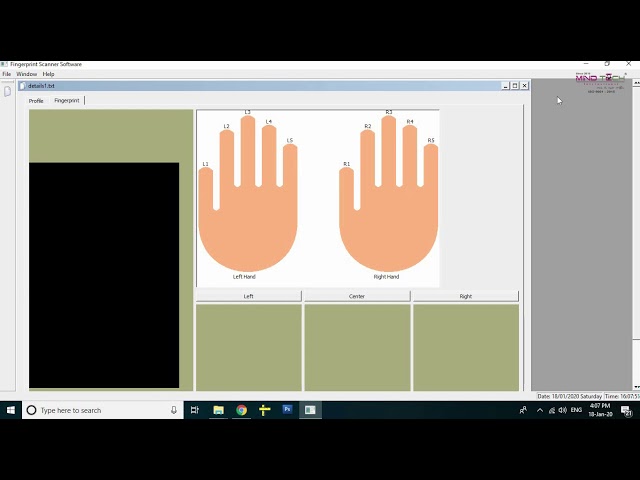Open the People icon in system tray
The width and height of the screenshot is (640, 480).
coord(523,410)
